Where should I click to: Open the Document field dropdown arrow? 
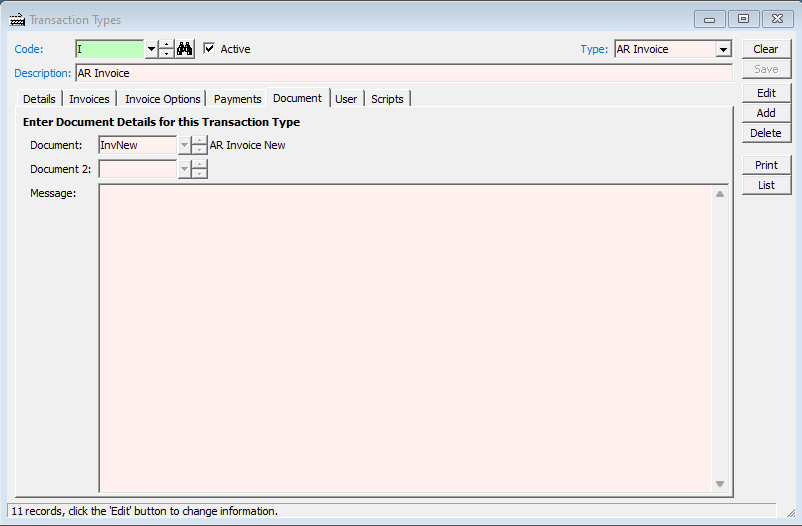pos(184,145)
